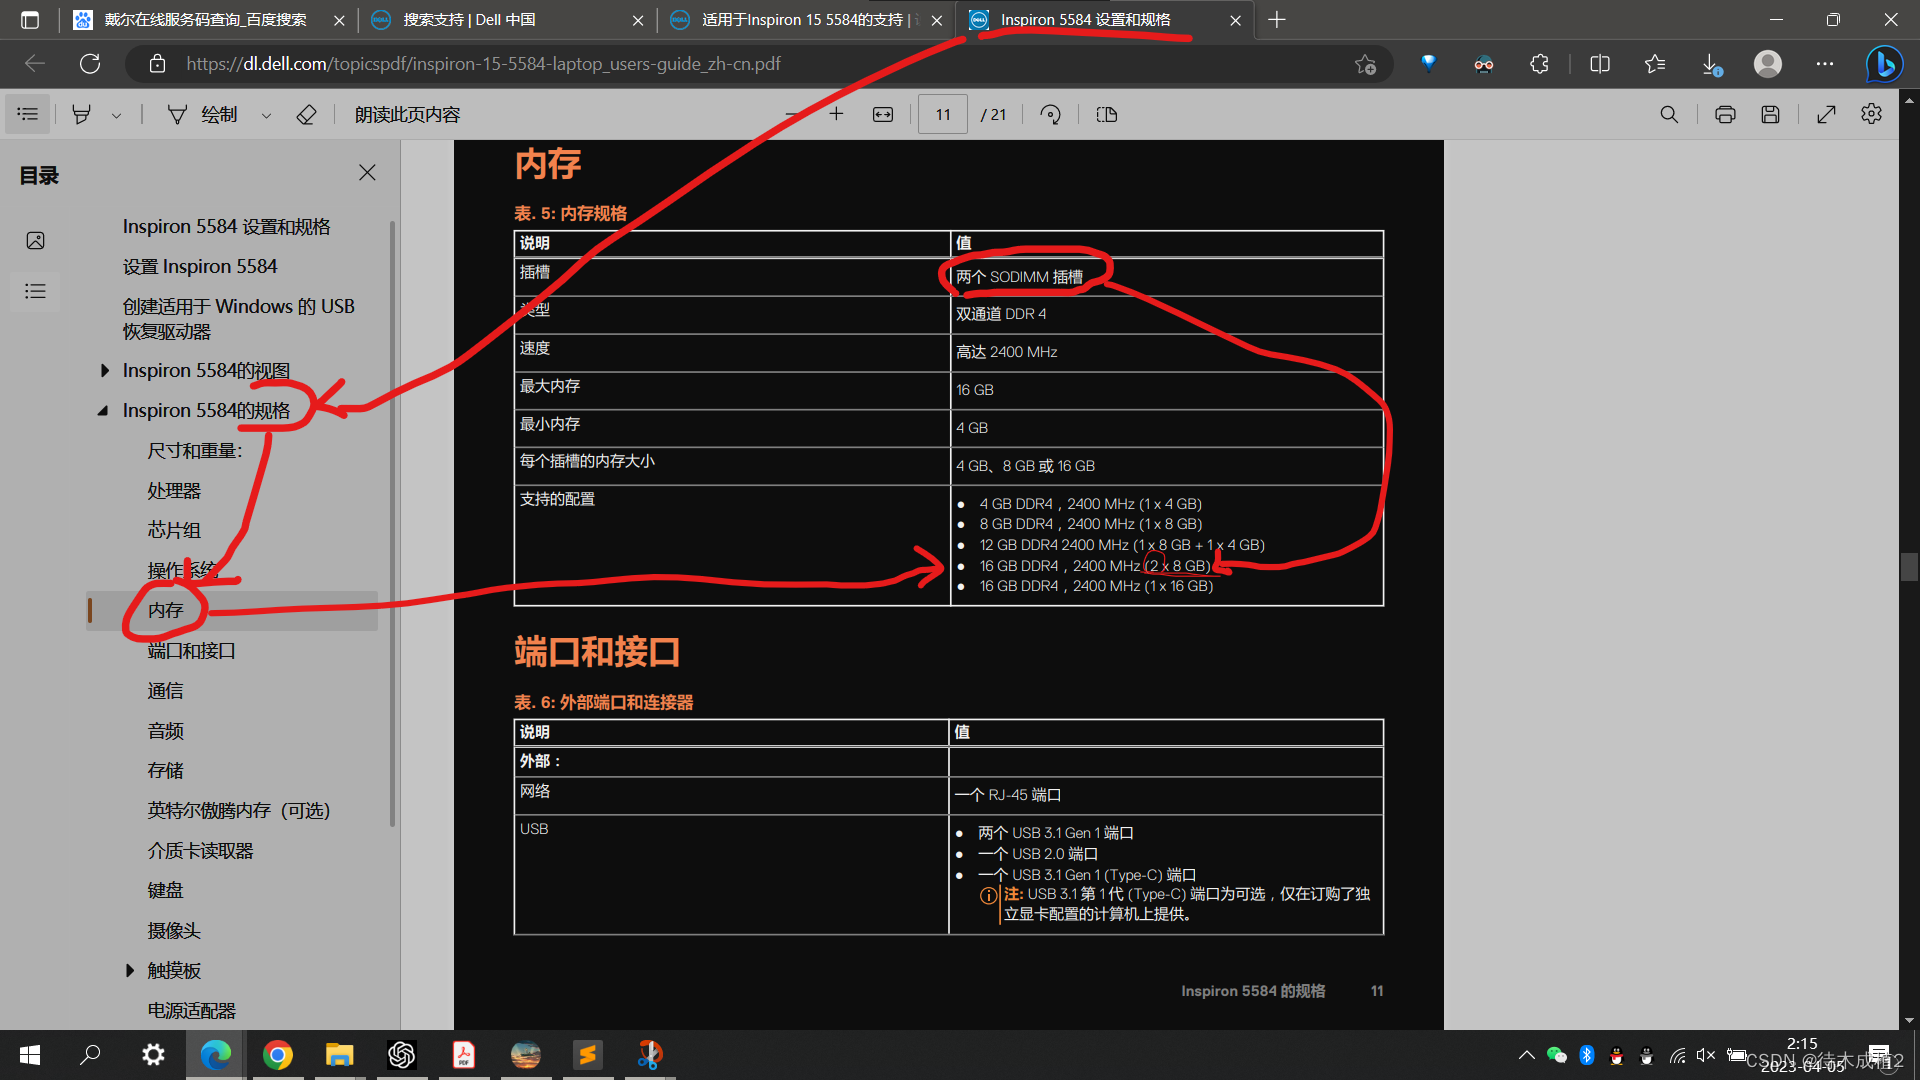Go to 电源适配器 section in outline

(191, 1011)
